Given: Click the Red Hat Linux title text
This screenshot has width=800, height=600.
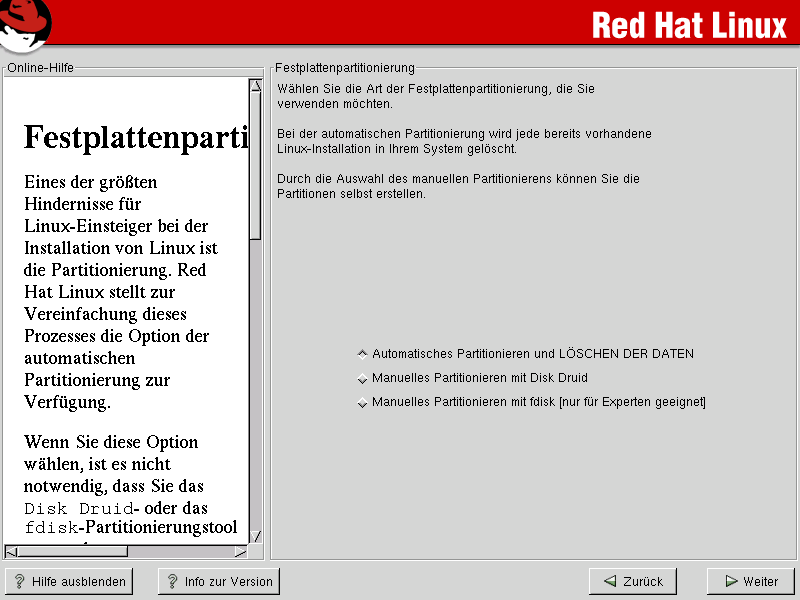Looking at the screenshot, I should click(x=689, y=25).
